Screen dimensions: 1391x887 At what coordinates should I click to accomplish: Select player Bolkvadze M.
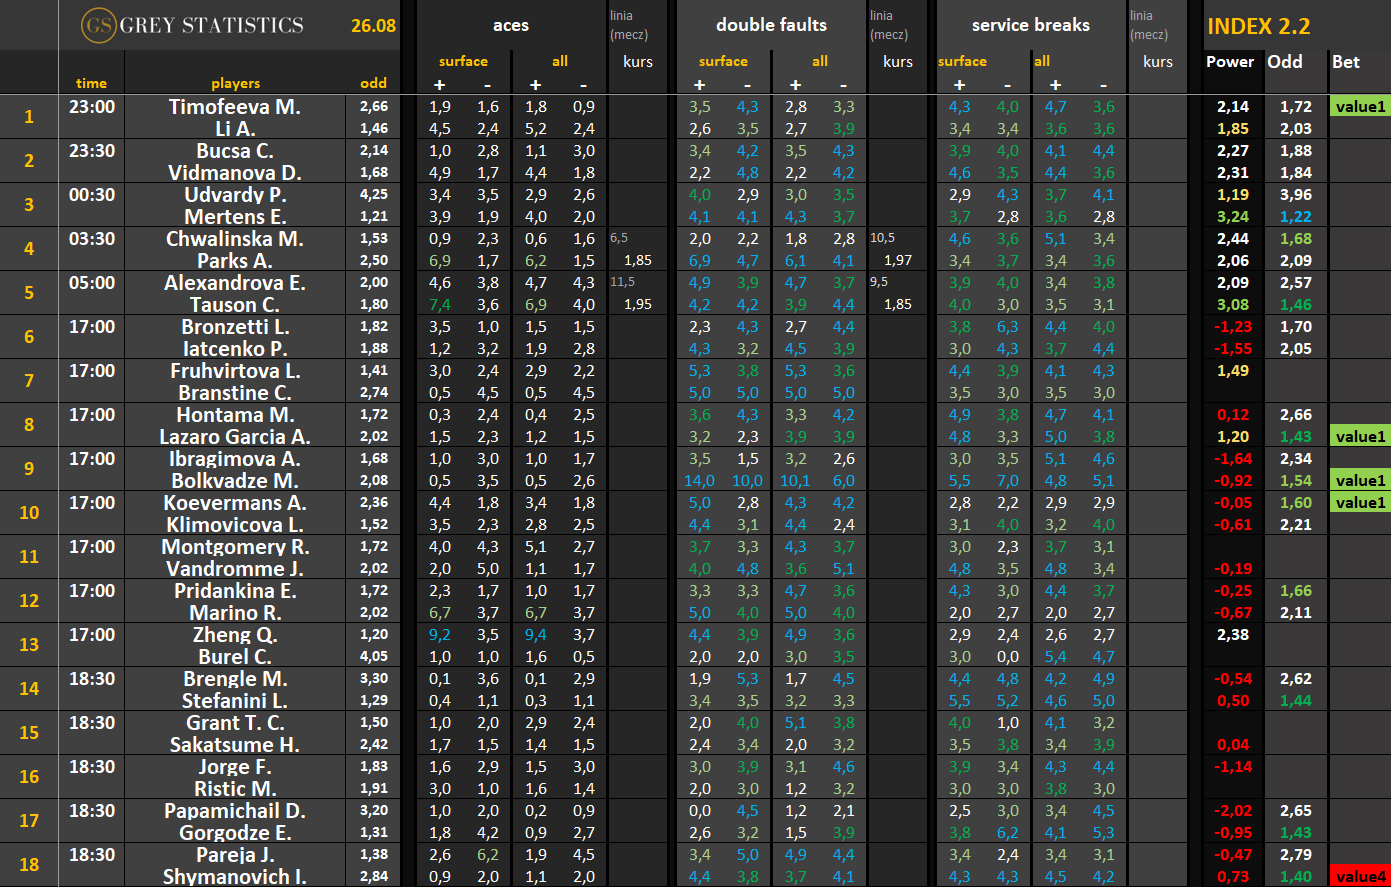tap(235, 480)
